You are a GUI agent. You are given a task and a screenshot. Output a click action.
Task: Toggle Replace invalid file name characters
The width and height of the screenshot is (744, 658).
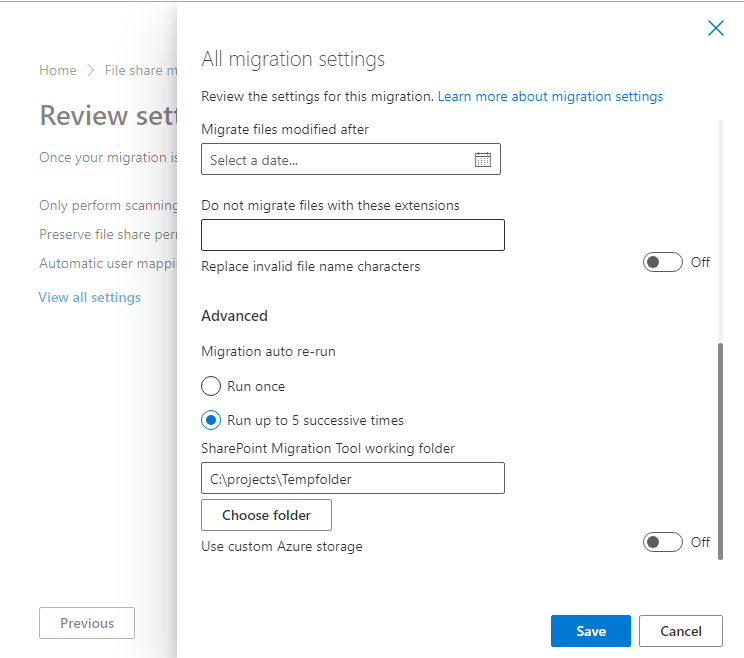[x=662, y=262]
